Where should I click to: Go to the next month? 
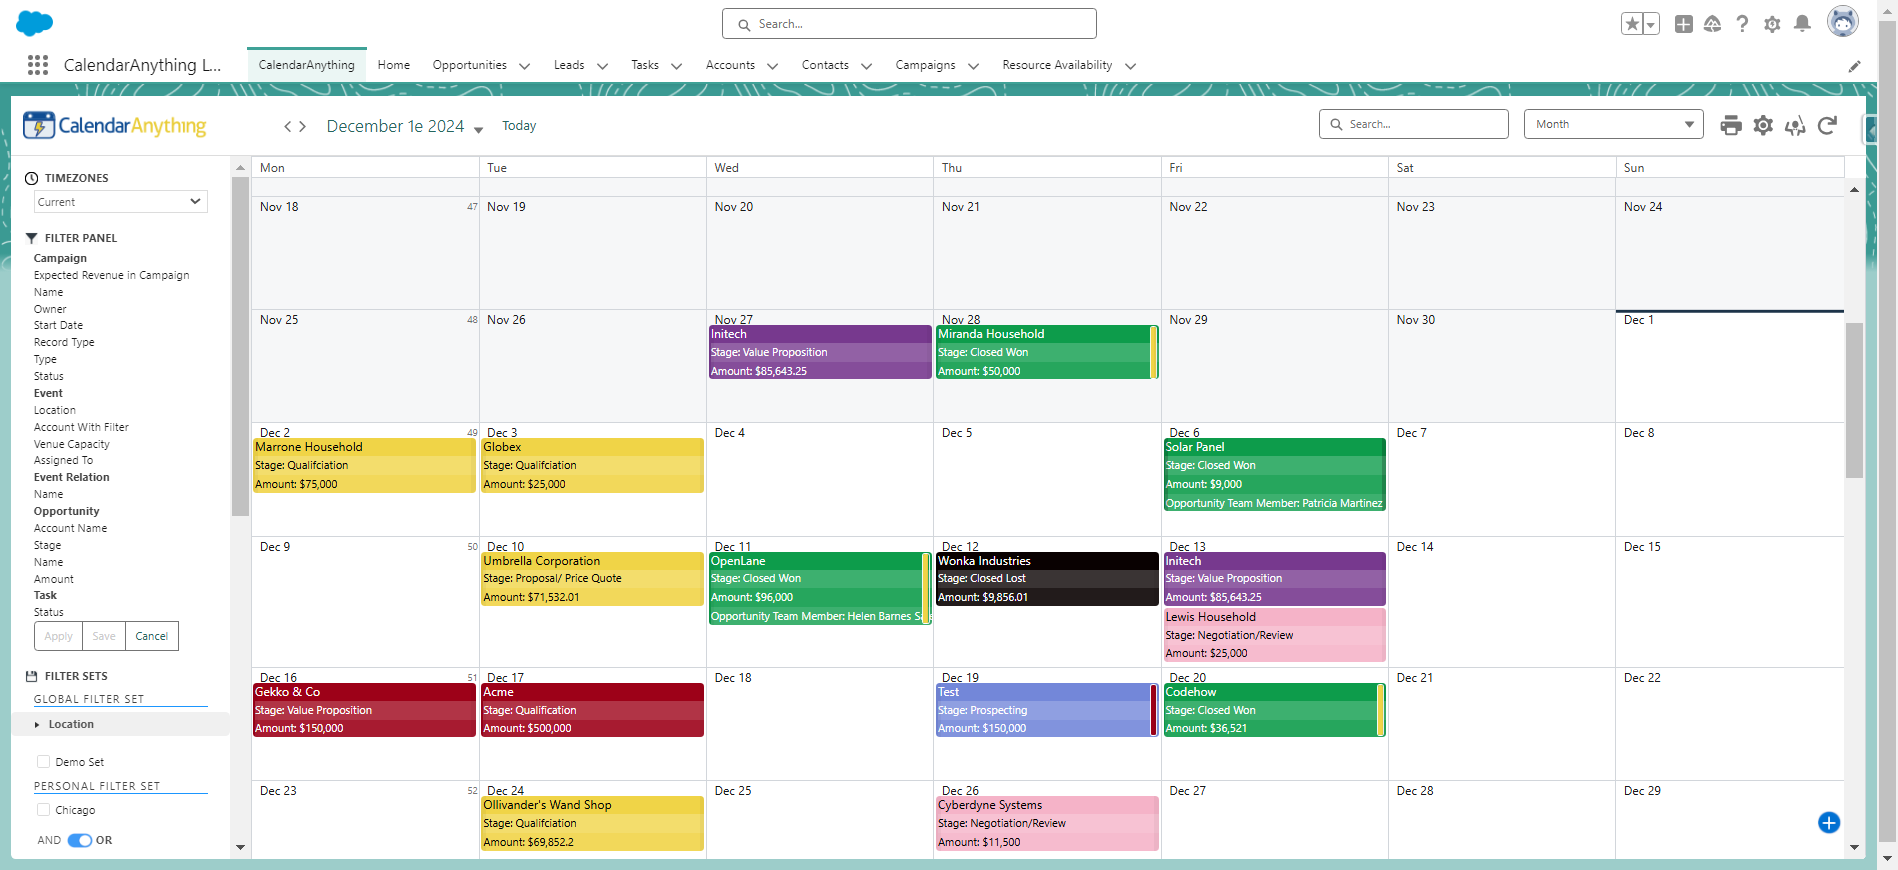[x=302, y=126]
